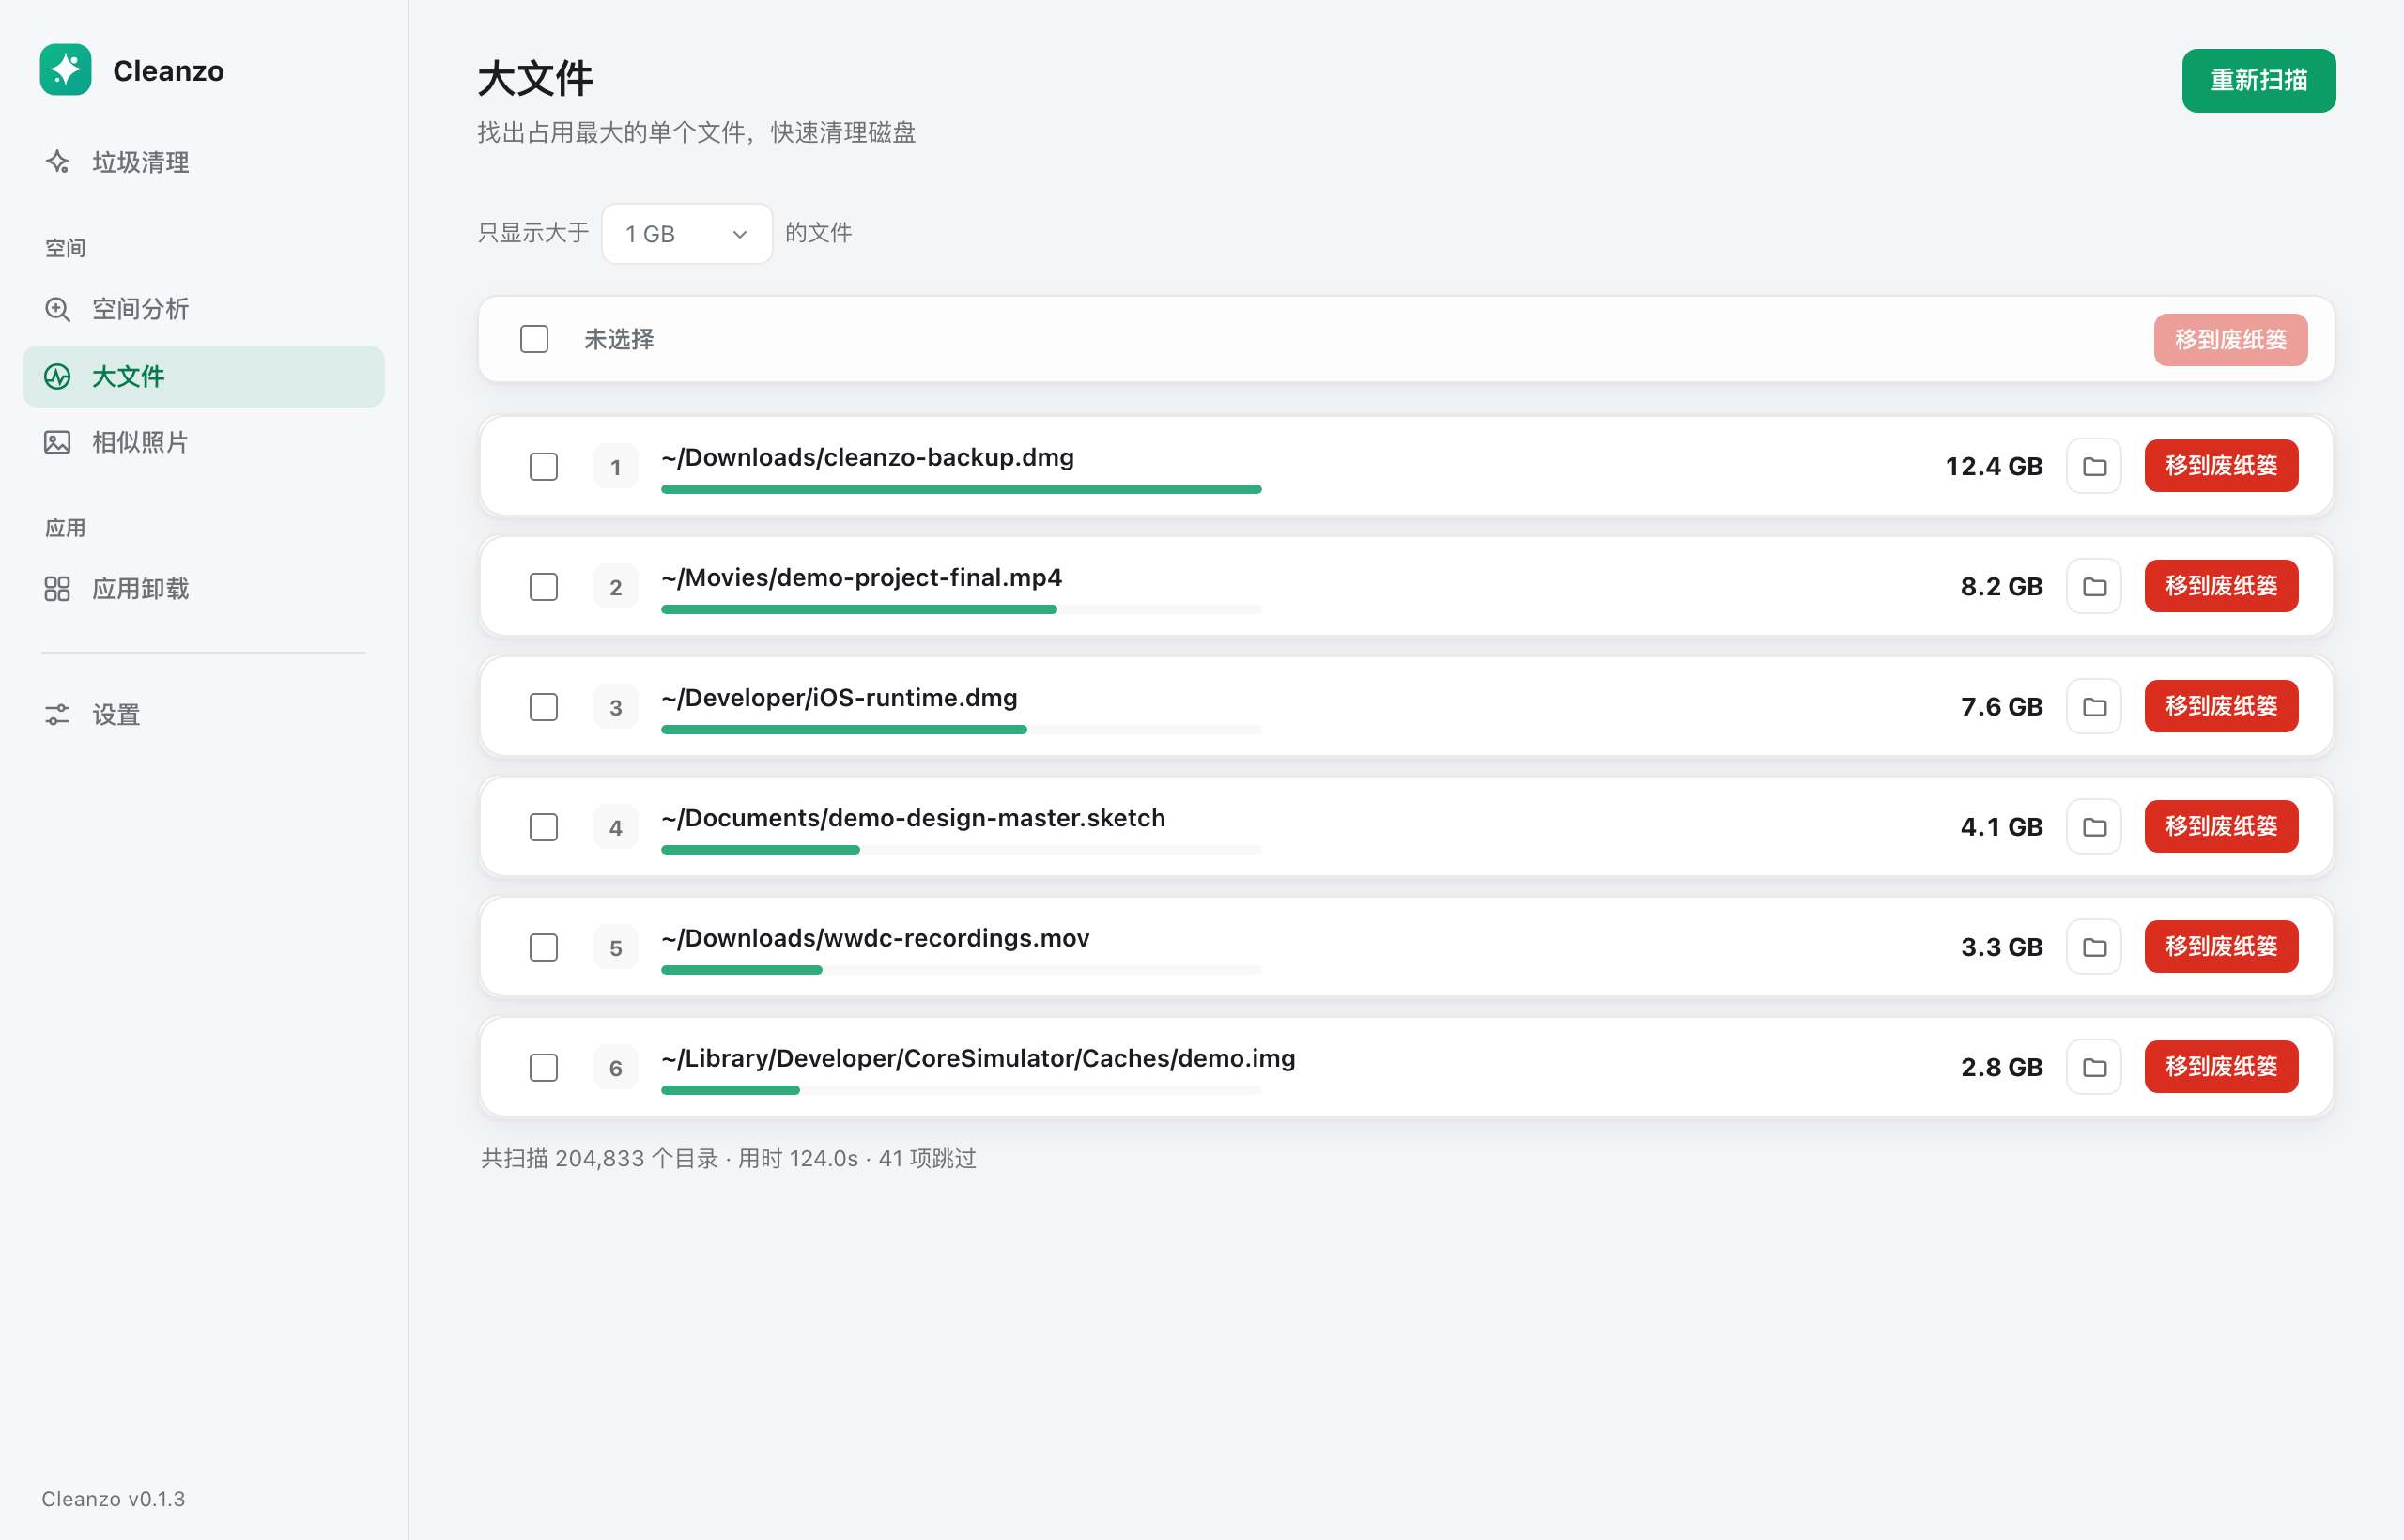Screen dimensions: 2404x1540
Task: Go to 垃圾清理 in the sidebar
Action: (204, 162)
